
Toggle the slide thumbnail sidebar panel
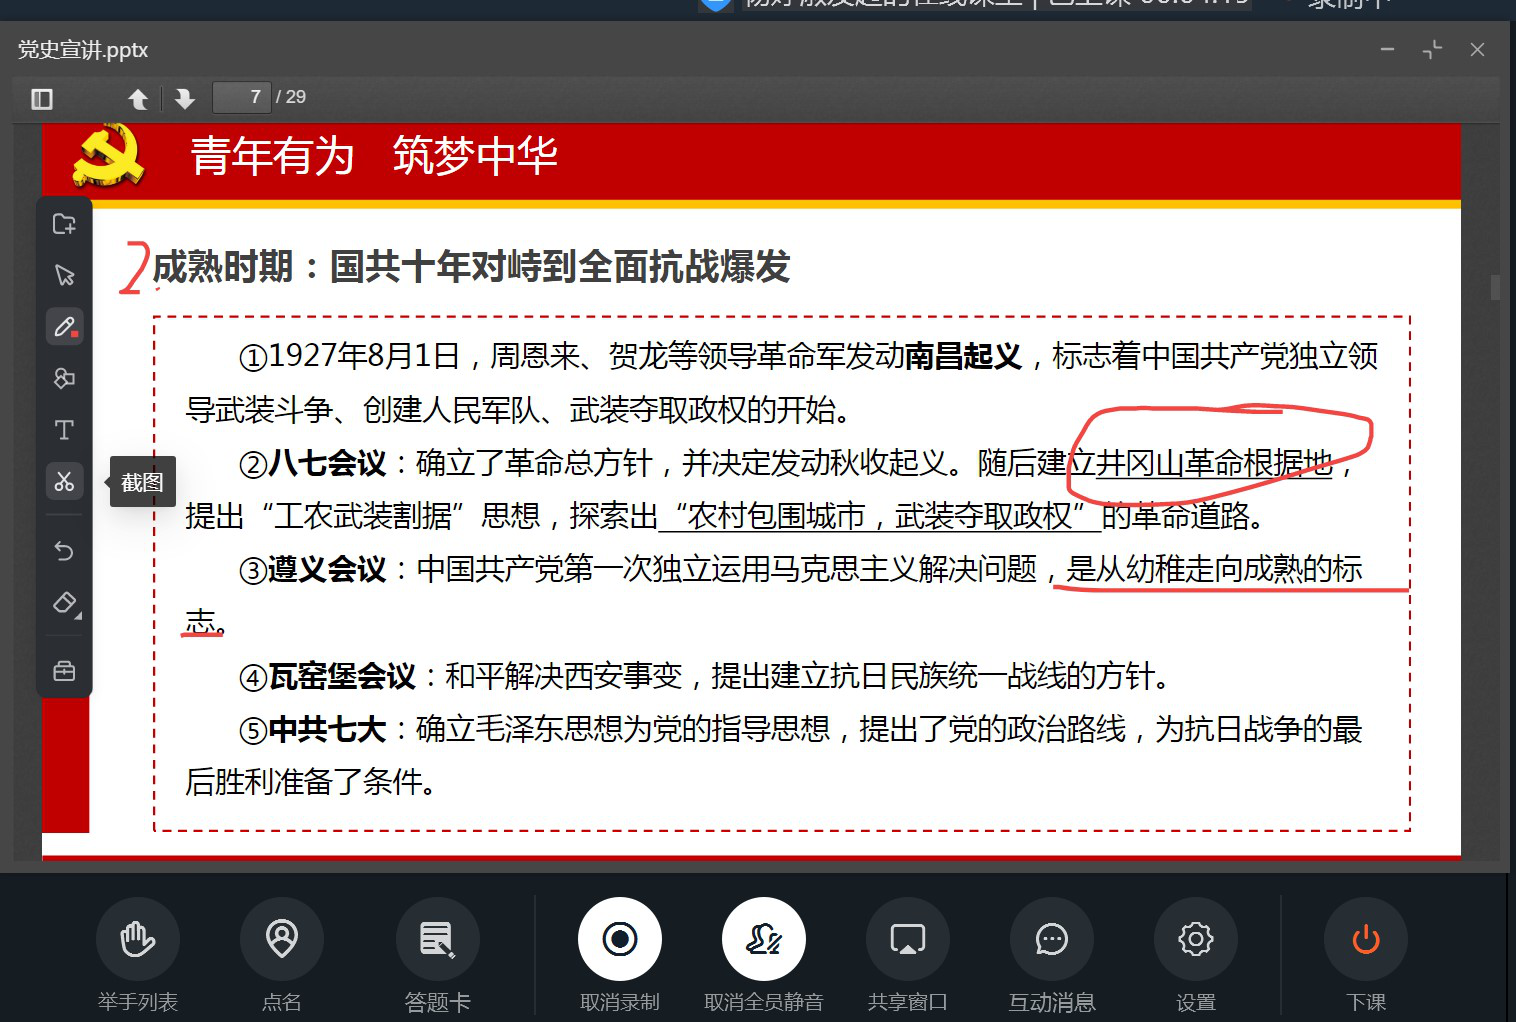pyautogui.click(x=42, y=98)
